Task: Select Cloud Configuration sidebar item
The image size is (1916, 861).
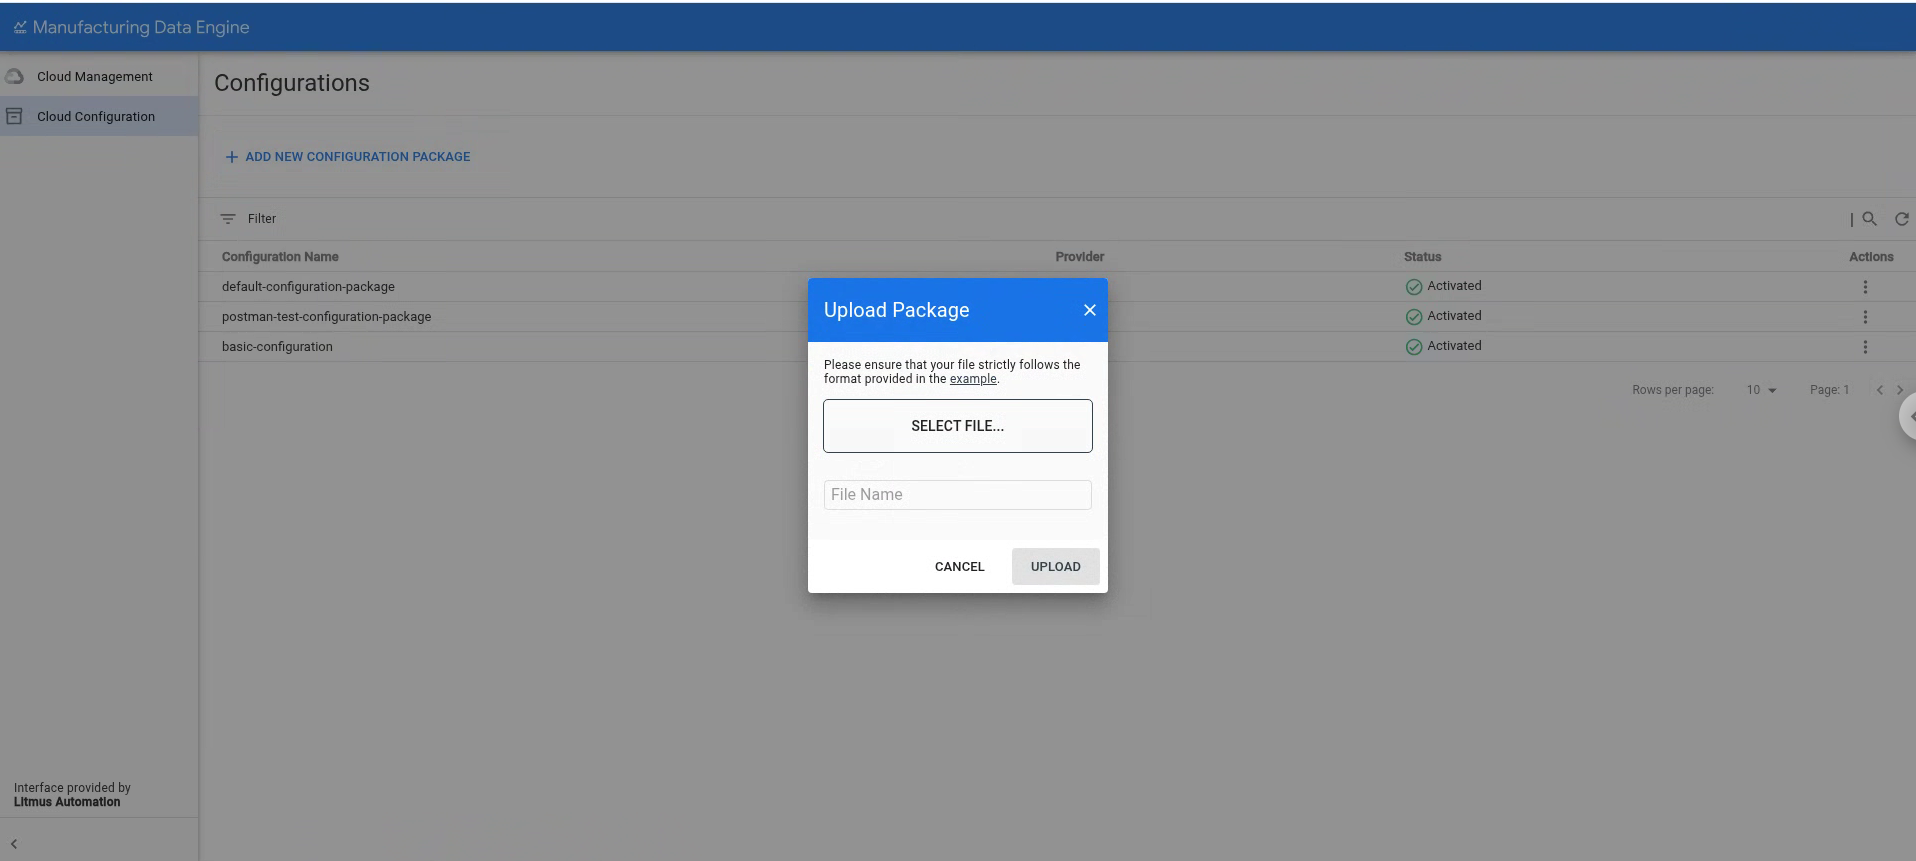Action: tap(96, 117)
